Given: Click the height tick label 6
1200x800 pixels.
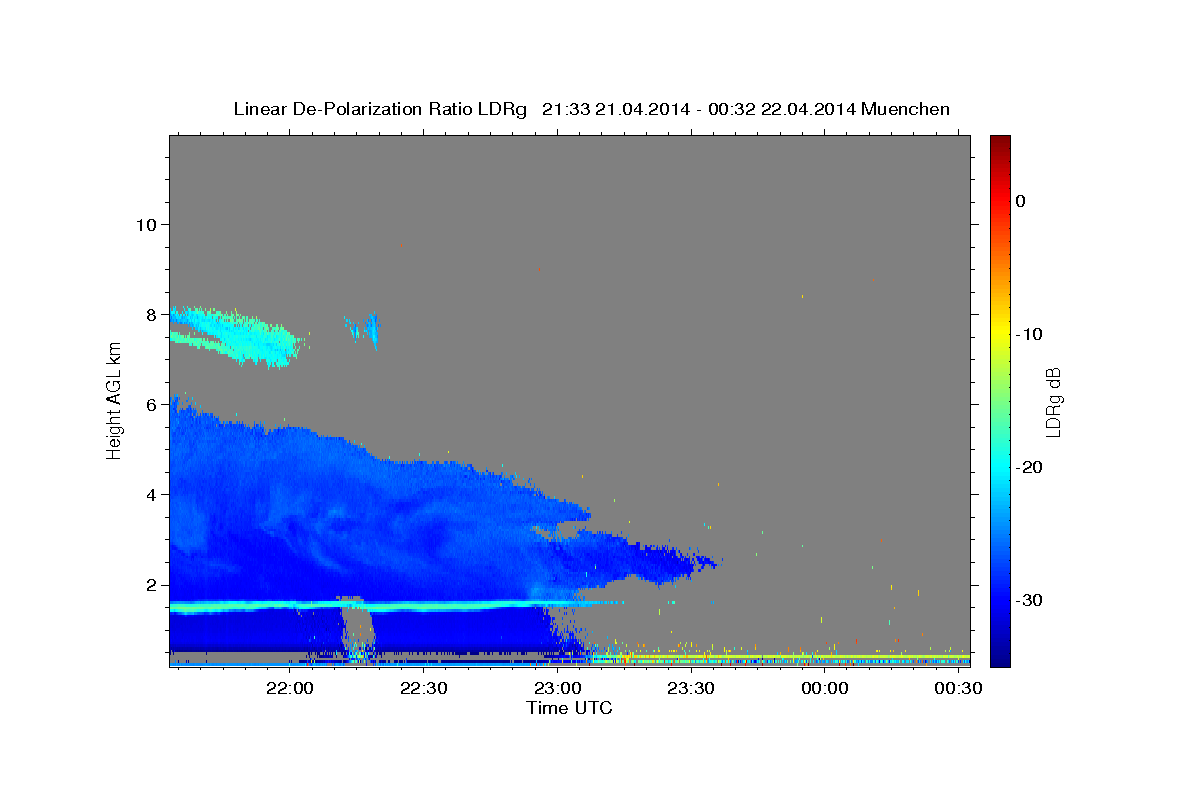Looking at the screenshot, I should (150, 404).
